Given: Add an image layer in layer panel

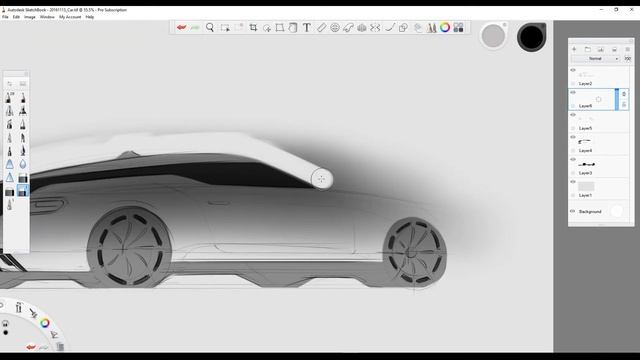Looking at the screenshot, I should tap(601, 49).
